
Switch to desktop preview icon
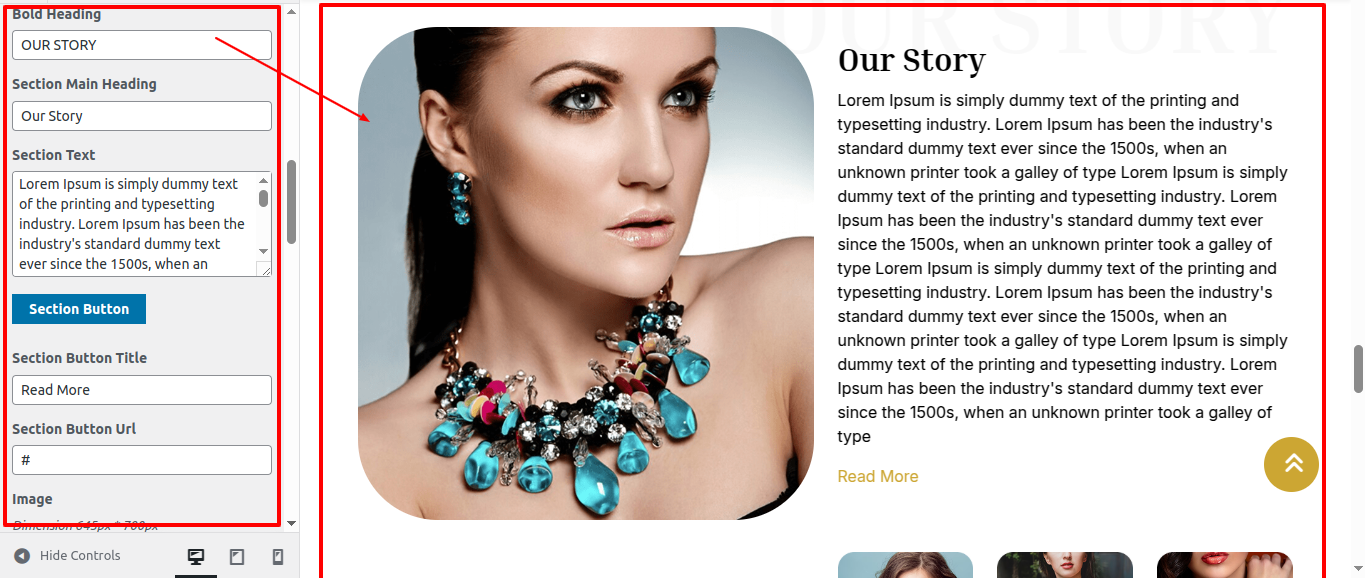pyautogui.click(x=196, y=557)
